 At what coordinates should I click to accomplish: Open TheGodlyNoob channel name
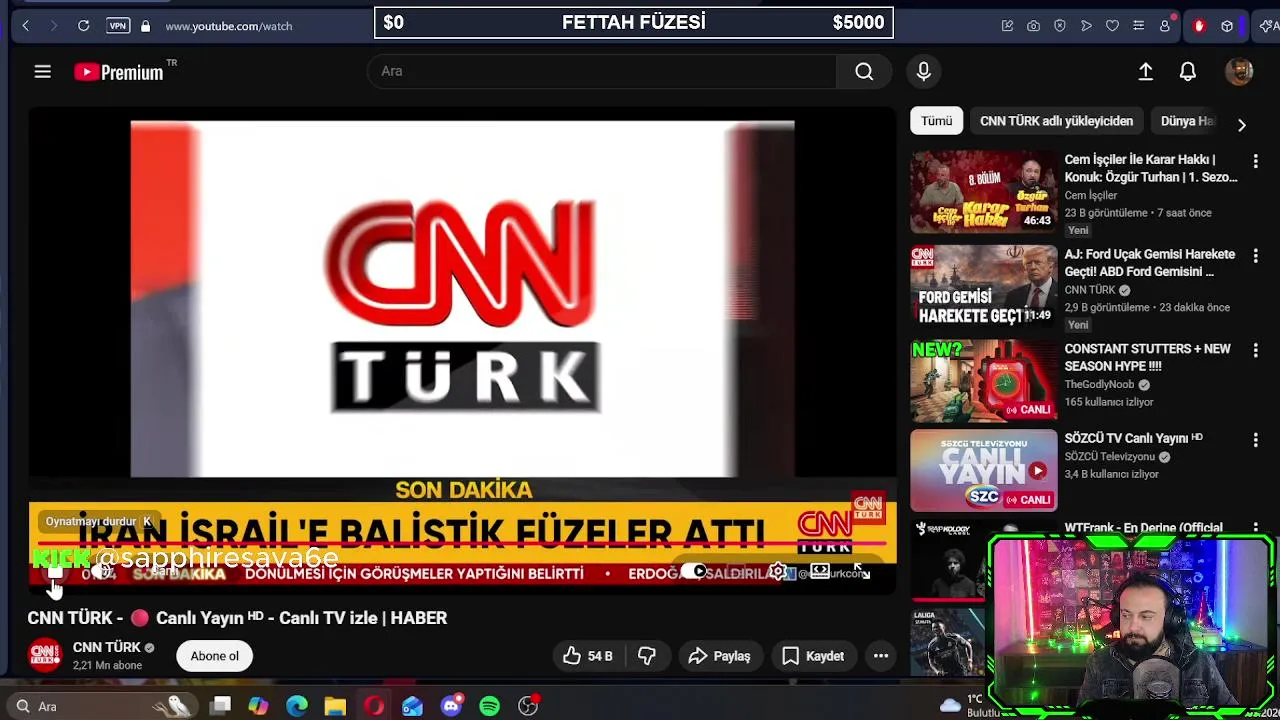pos(1099,384)
